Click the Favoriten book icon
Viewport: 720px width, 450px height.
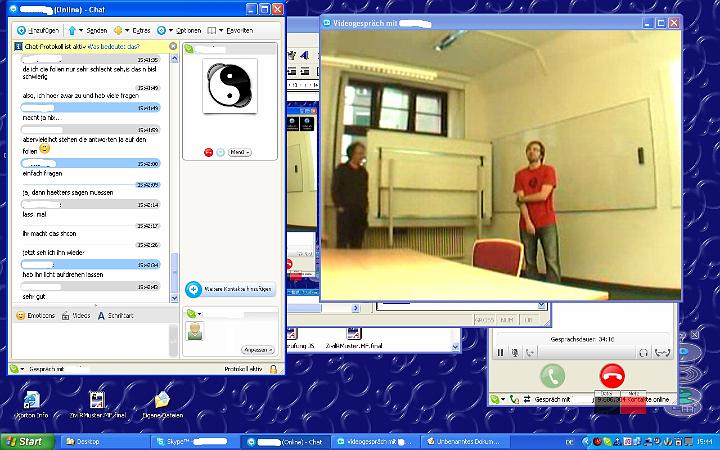212,30
